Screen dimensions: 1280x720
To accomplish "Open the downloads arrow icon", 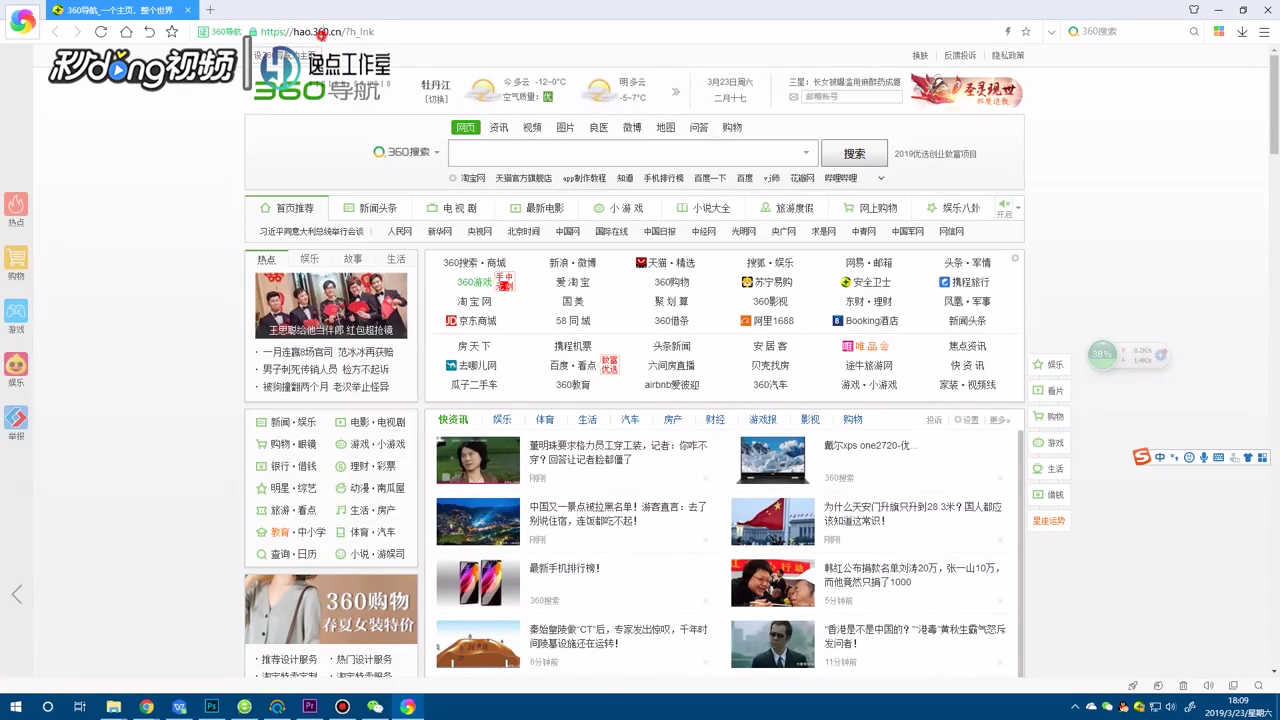I will (x=1242, y=32).
